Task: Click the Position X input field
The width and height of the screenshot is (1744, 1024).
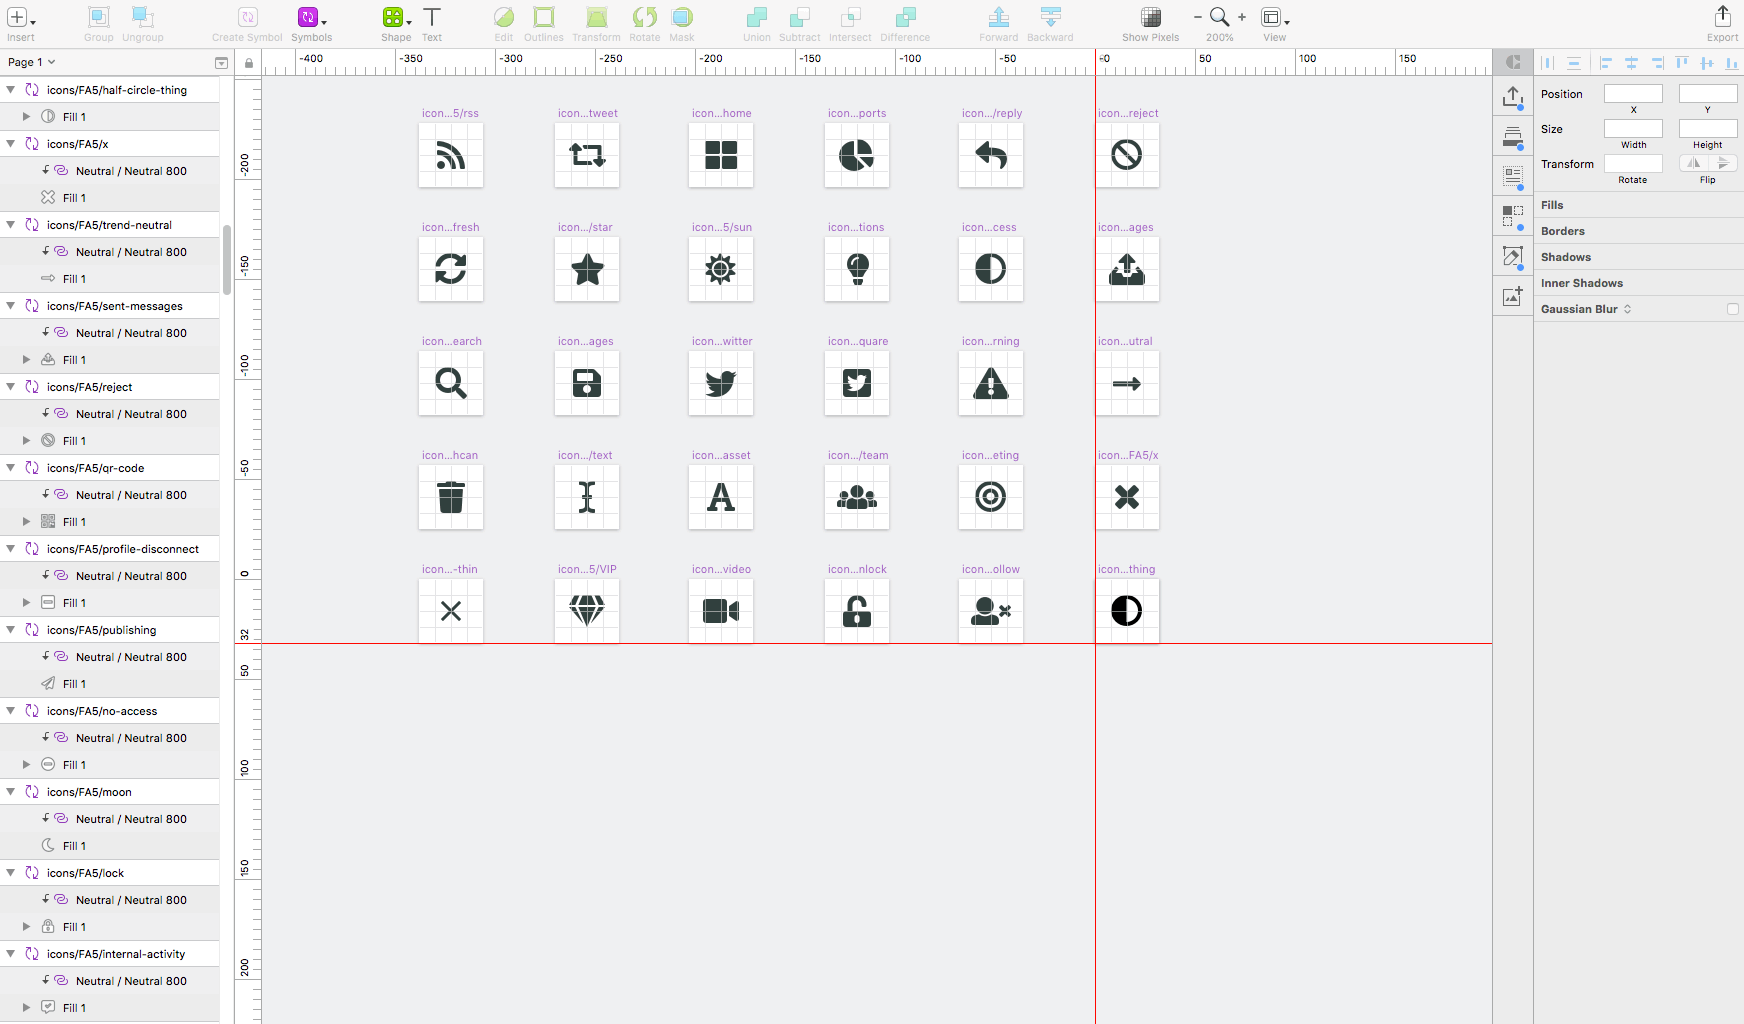Action: click(x=1633, y=93)
